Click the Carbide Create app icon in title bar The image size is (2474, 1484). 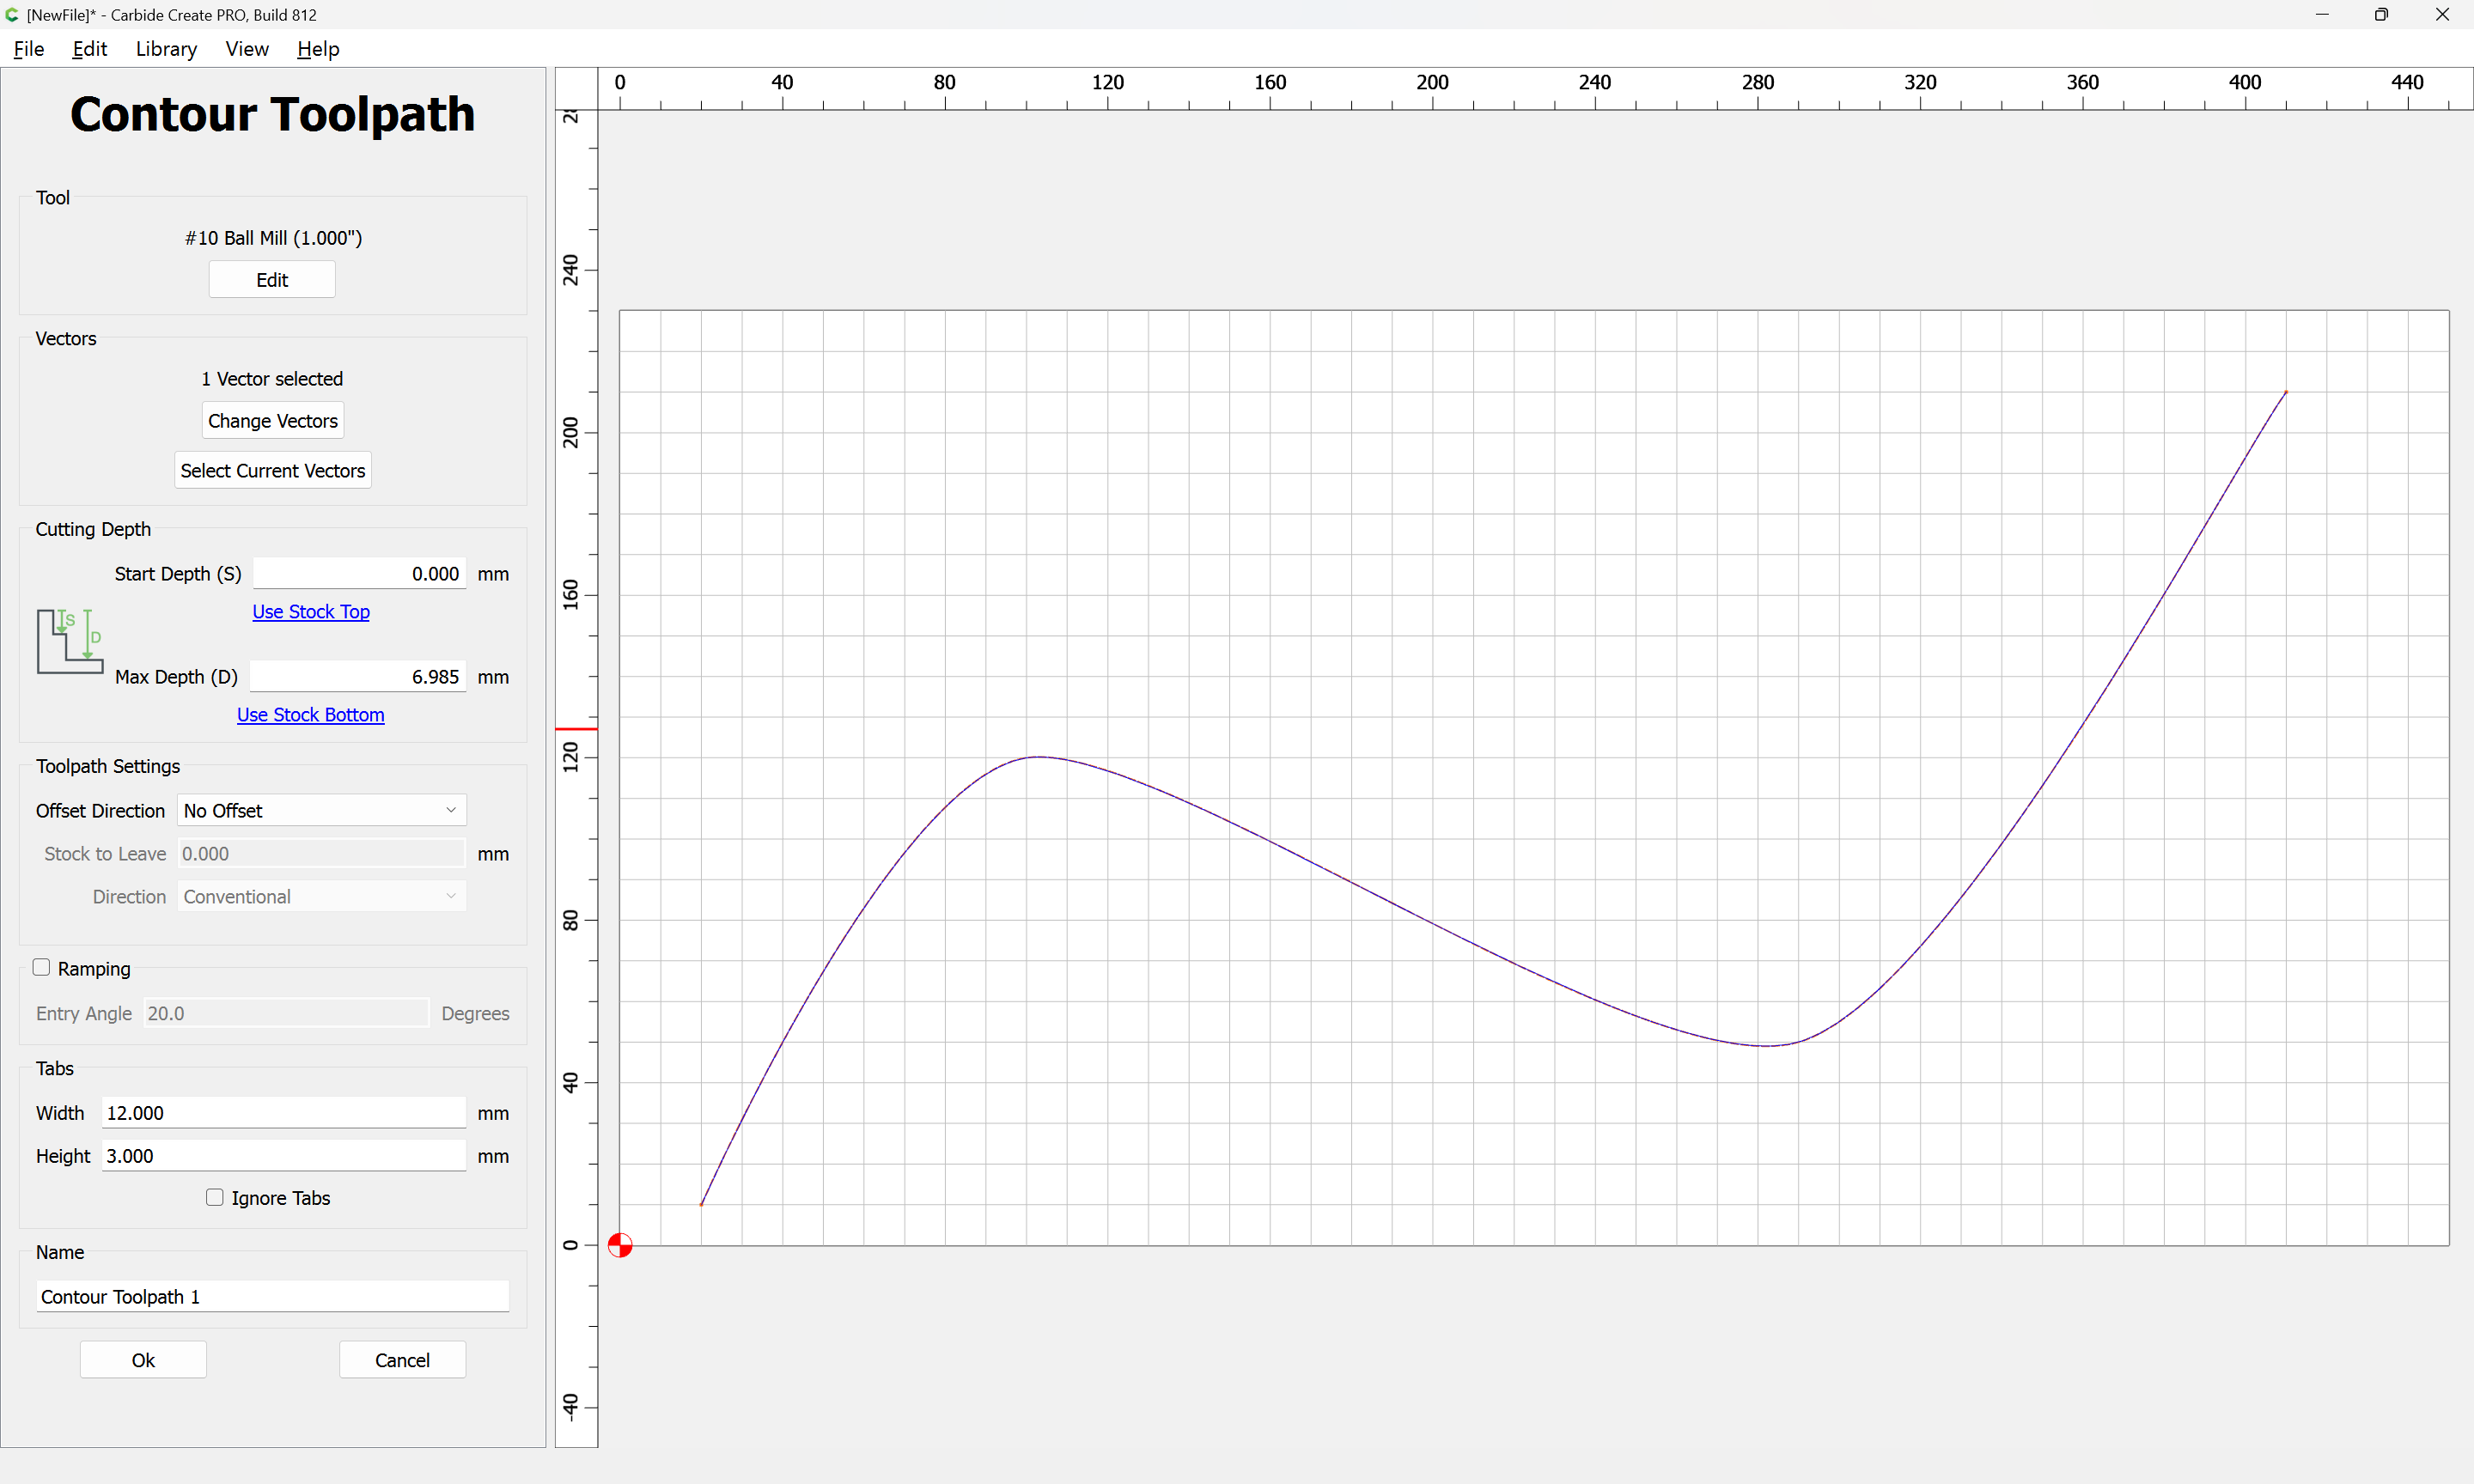click(x=12, y=15)
